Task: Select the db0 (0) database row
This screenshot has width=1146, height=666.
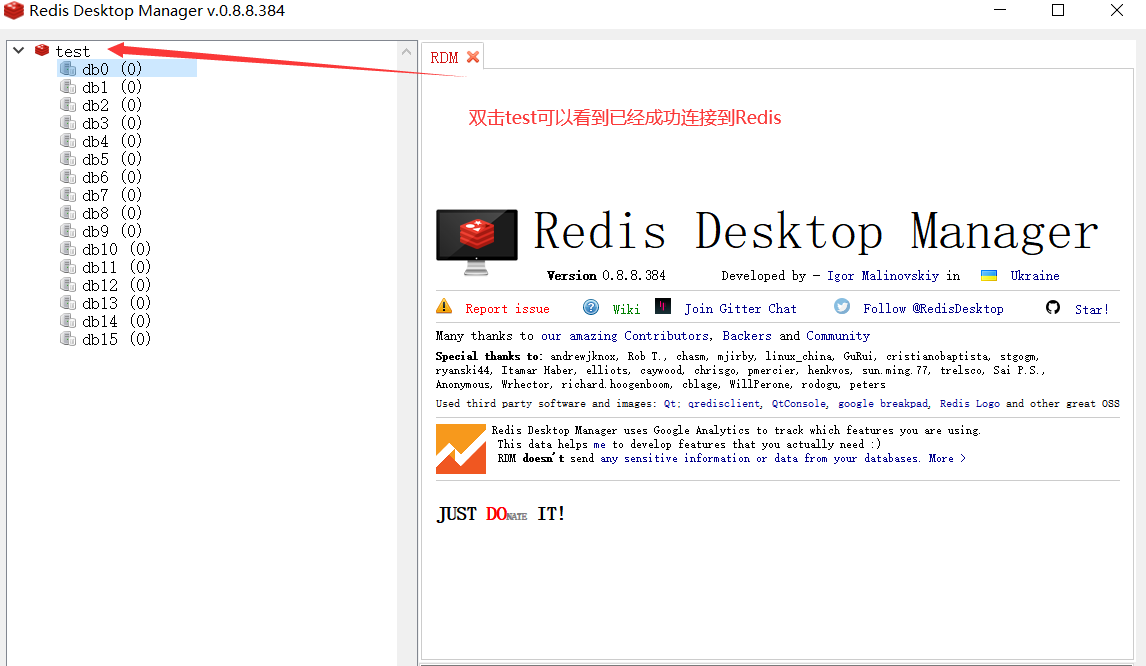Action: click(x=126, y=69)
